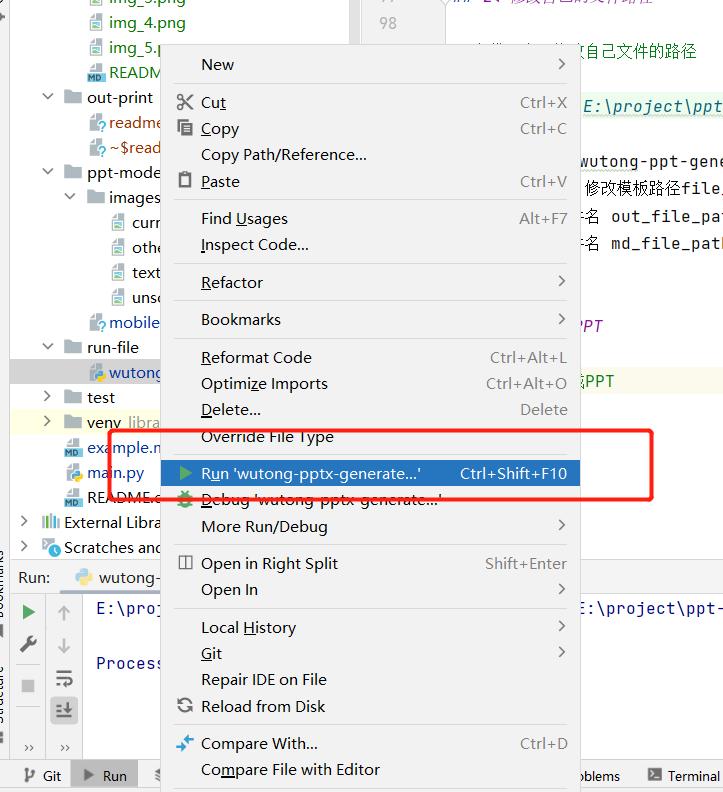Click the Terminal icon in the bottom bar
Screen dimensions: 723x792
click(655, 775)
